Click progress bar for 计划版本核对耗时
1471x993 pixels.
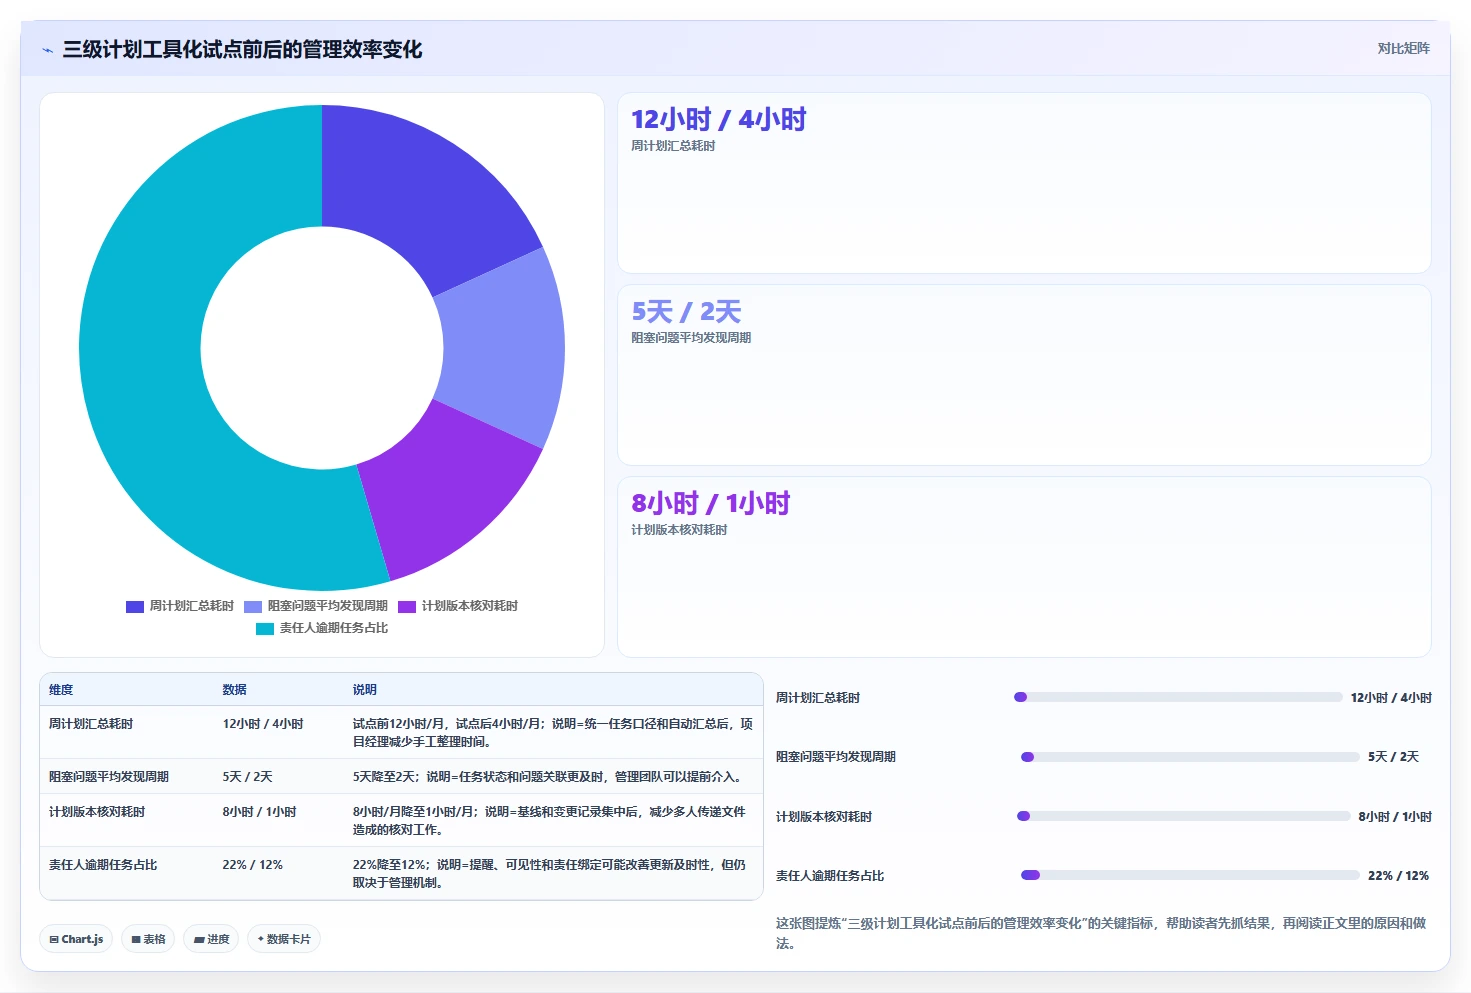(1184, 816)
